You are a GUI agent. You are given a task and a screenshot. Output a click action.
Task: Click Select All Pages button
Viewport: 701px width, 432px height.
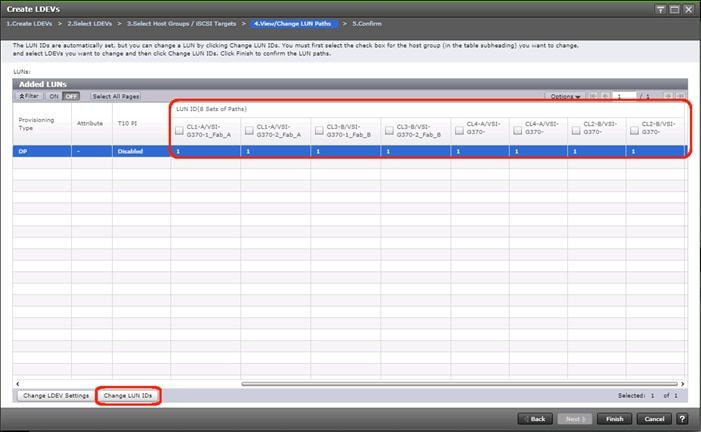(x=116, y=96)
